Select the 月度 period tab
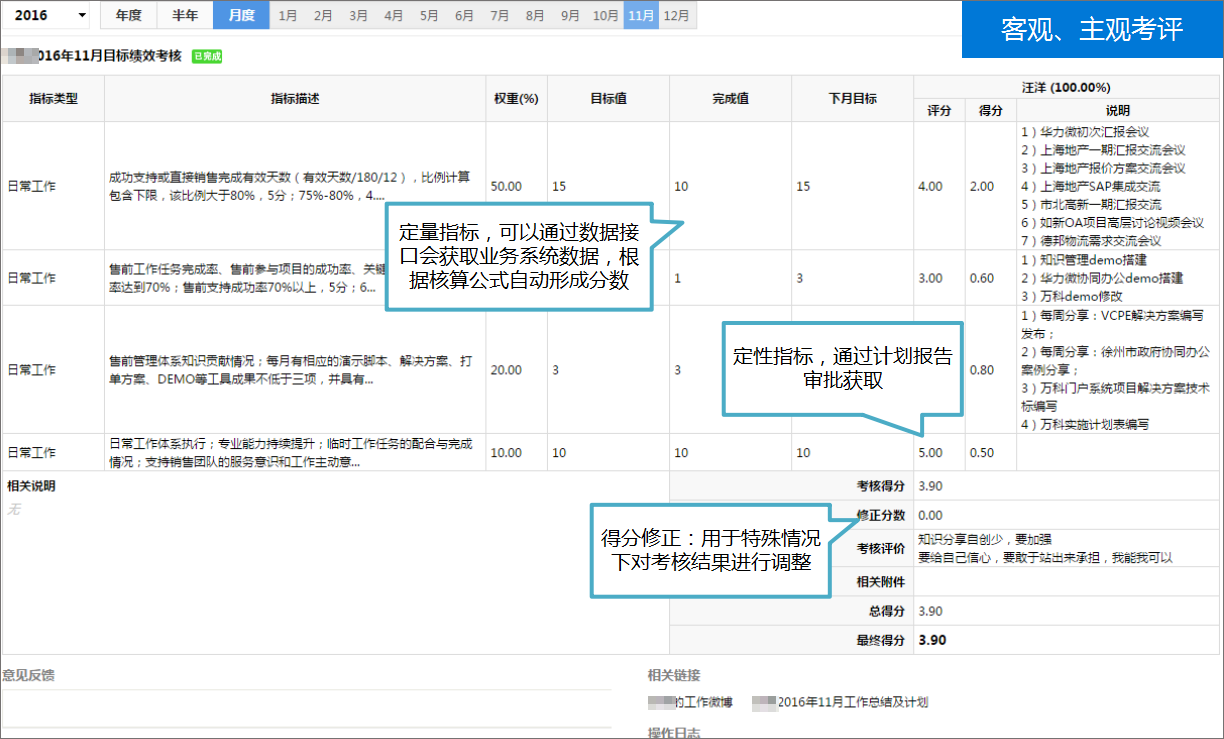This screenshot has width=1224, height=739. tap(241, 15)
